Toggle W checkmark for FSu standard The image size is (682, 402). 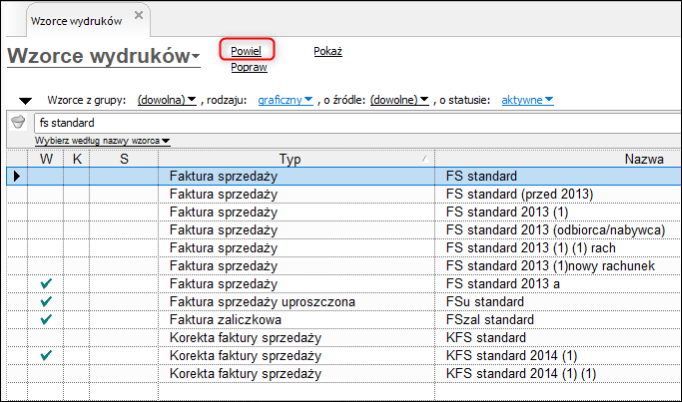point(46,302)
